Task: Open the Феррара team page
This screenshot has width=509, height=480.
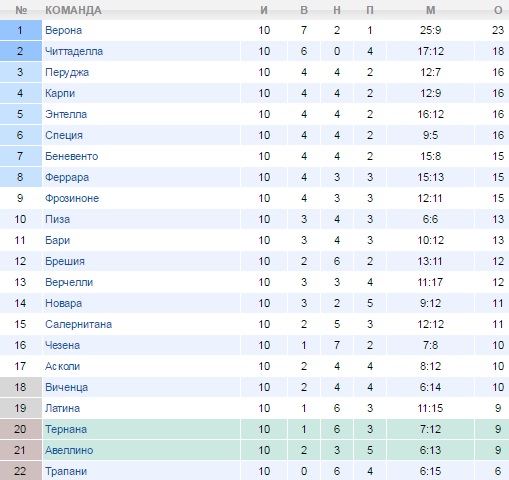Action: pos(67,177)
